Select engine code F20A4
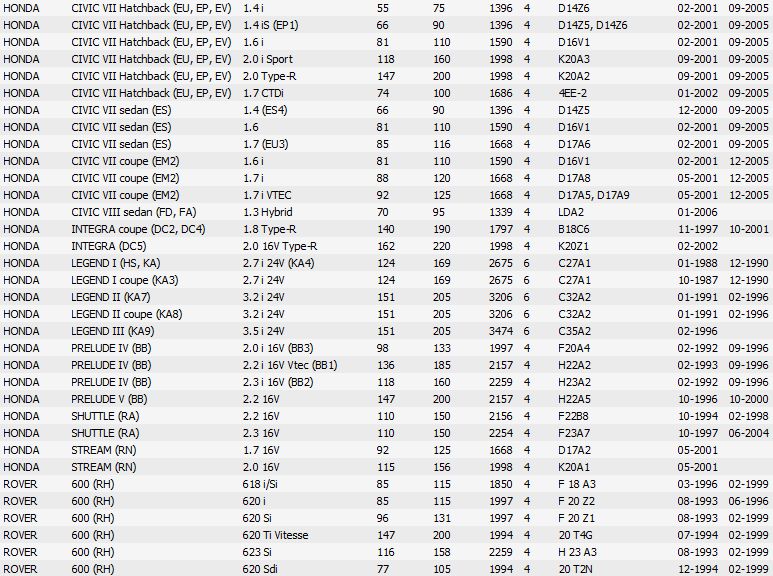This screenshot has width=773, height=576. point(574,349)
